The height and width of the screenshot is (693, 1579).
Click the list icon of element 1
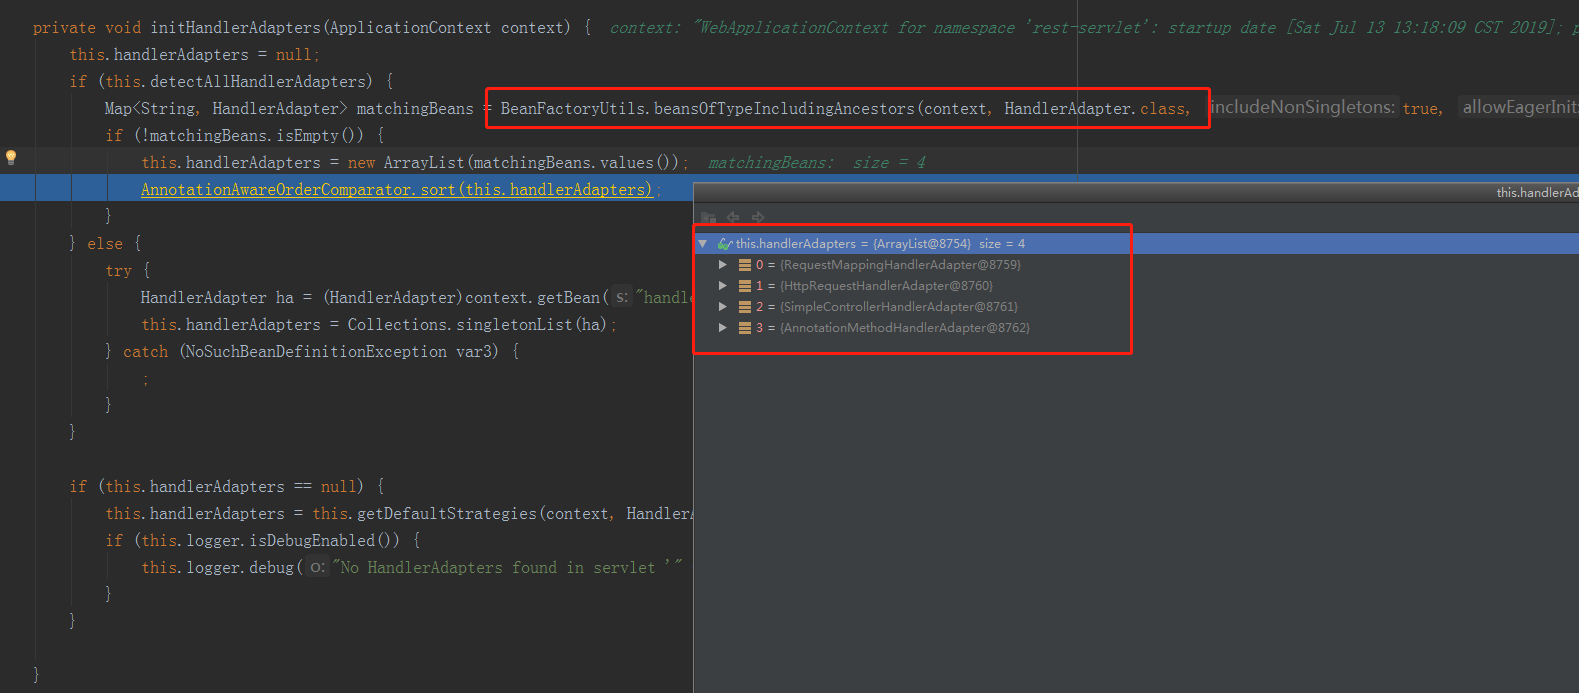(745, 286)
